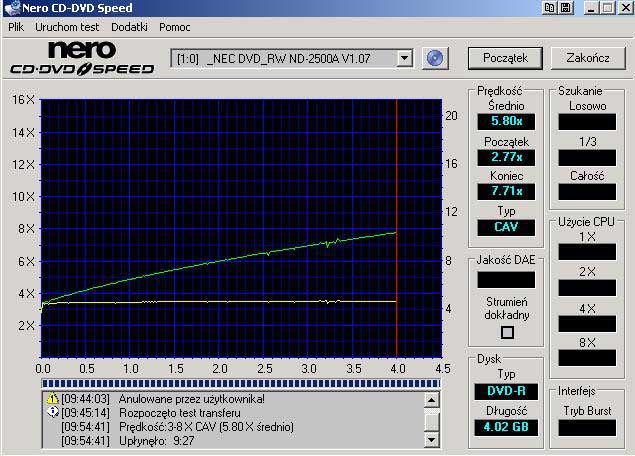635x456 pixels.
Task: Click the log scrollbar thumb
Action: pyautogui.click(x=432, y=420)
